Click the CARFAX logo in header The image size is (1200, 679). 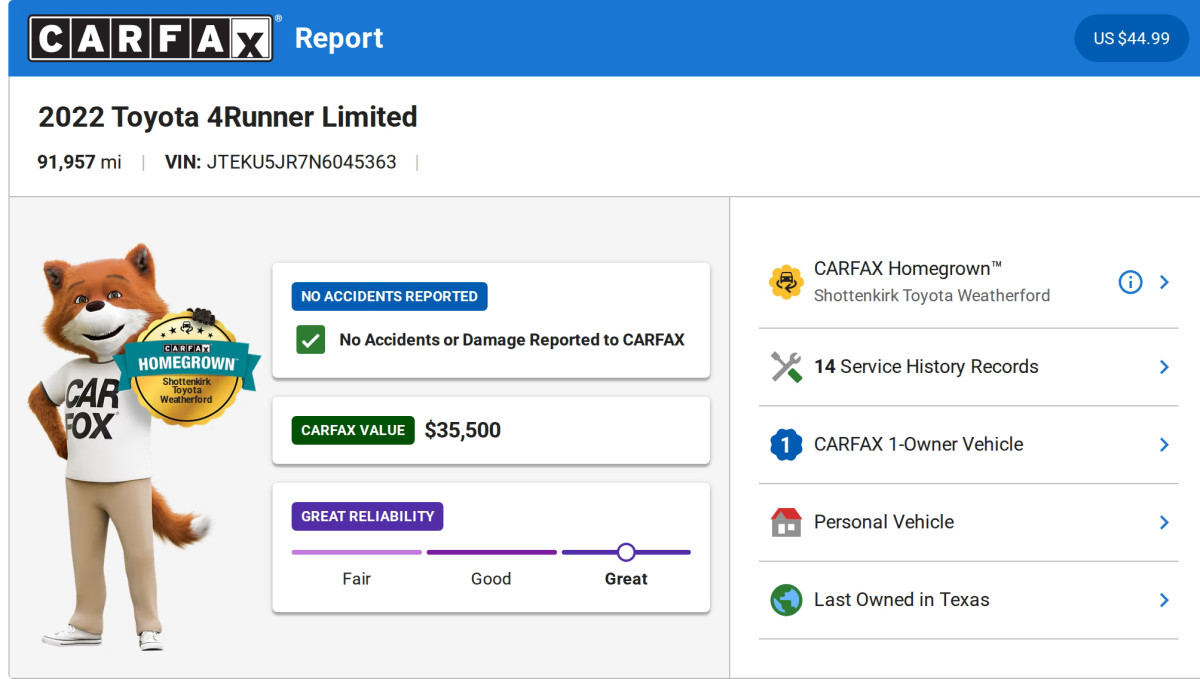pyautogui.click(x=151, y=38)
